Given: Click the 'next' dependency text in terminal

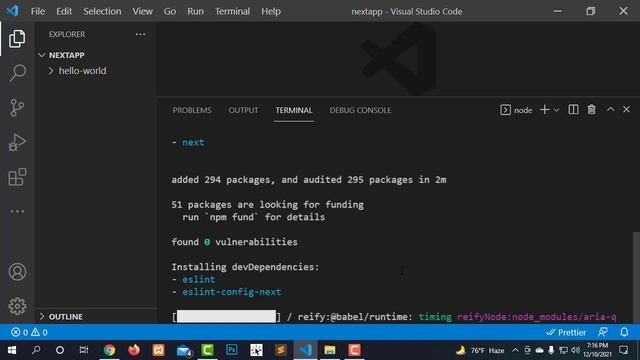Looking at the screenshot, I should pyautogui.click(x=193, y=142).
